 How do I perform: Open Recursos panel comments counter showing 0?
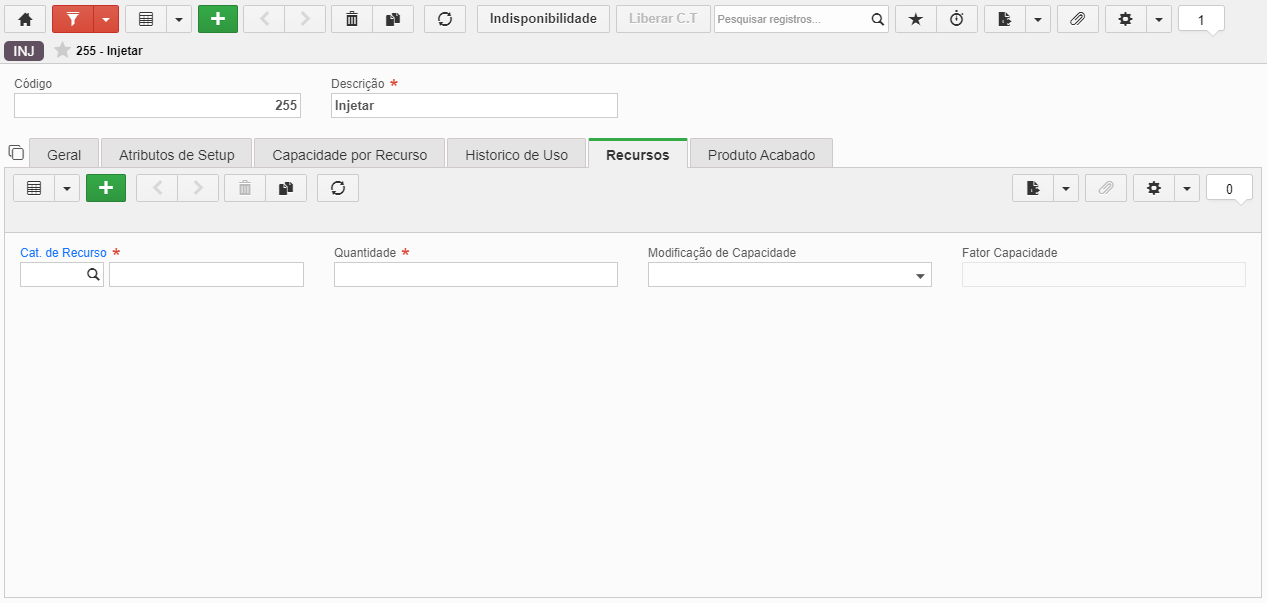tap(1229, 189)
